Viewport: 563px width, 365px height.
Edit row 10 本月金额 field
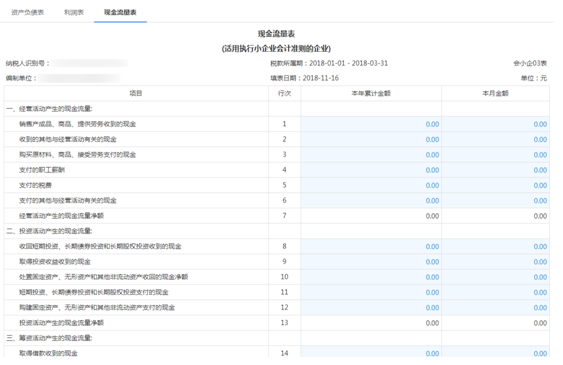coord(495,277)
